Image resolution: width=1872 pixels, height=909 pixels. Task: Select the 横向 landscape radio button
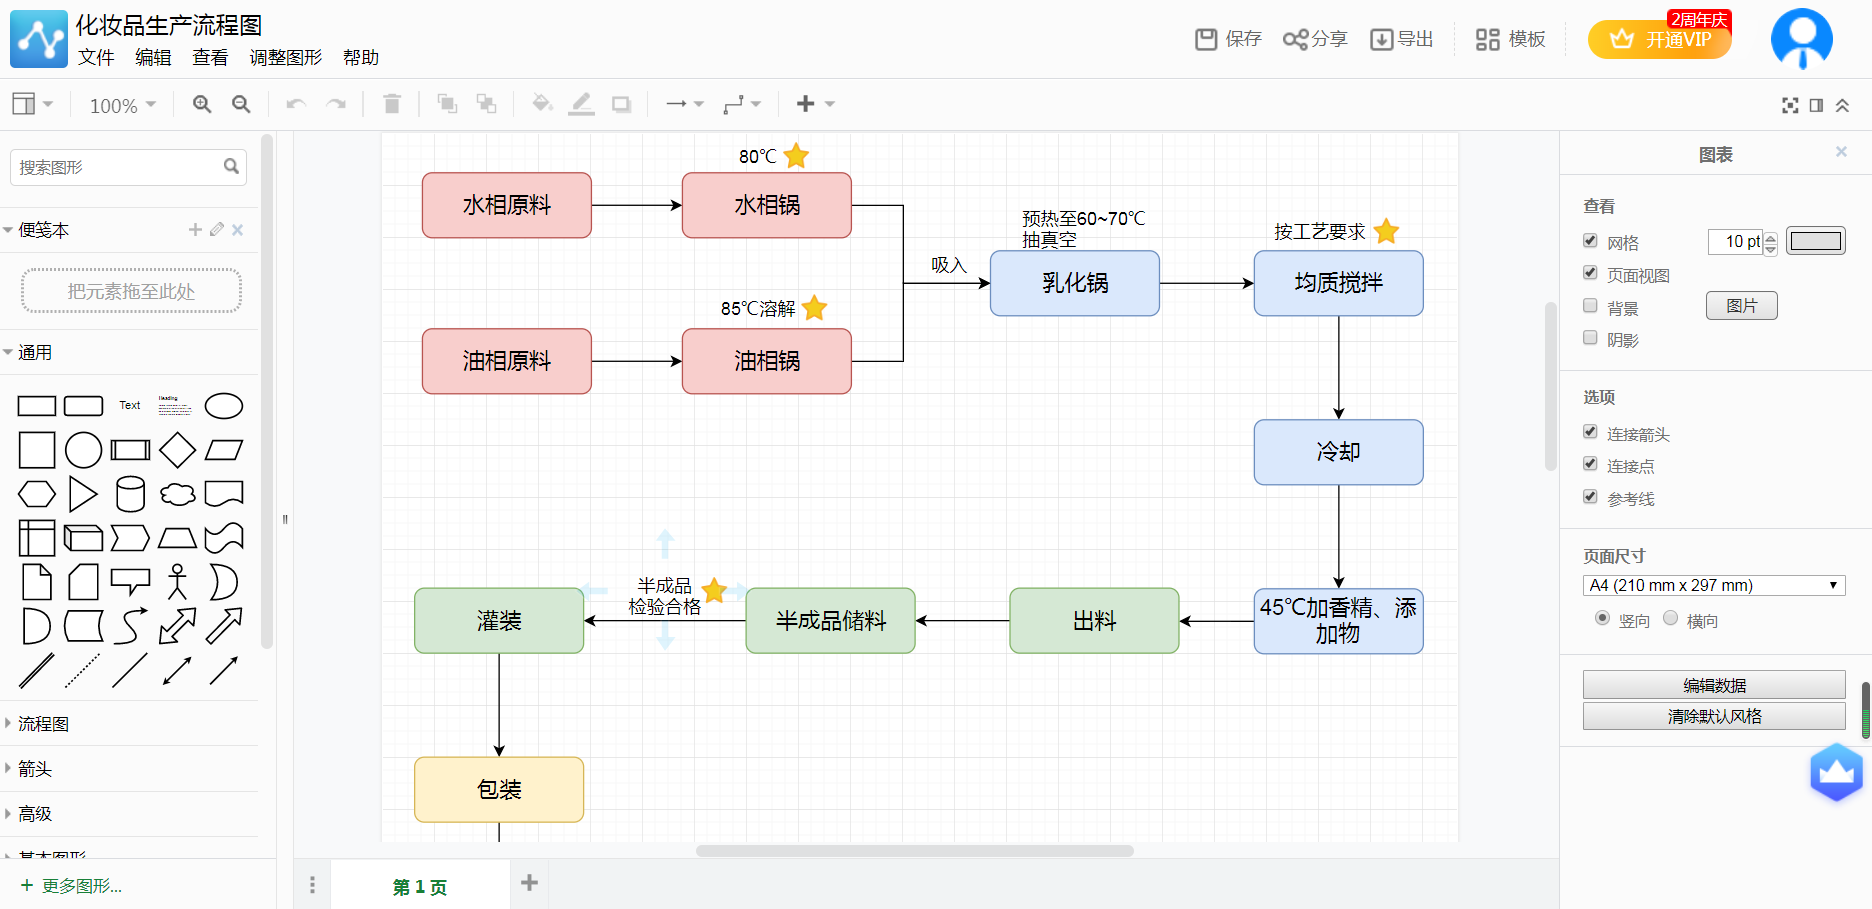[x=1670, y=619]
